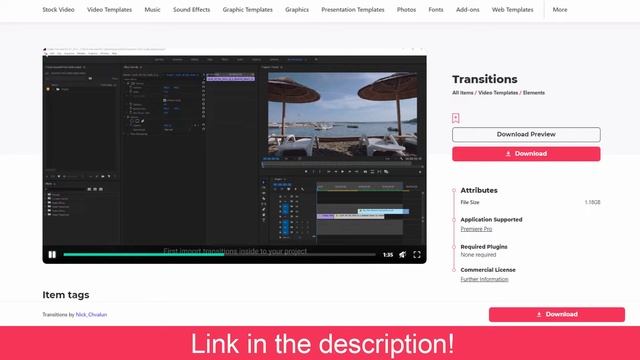
Task: Open the Fonts category
Action: [x=436, y=9]
